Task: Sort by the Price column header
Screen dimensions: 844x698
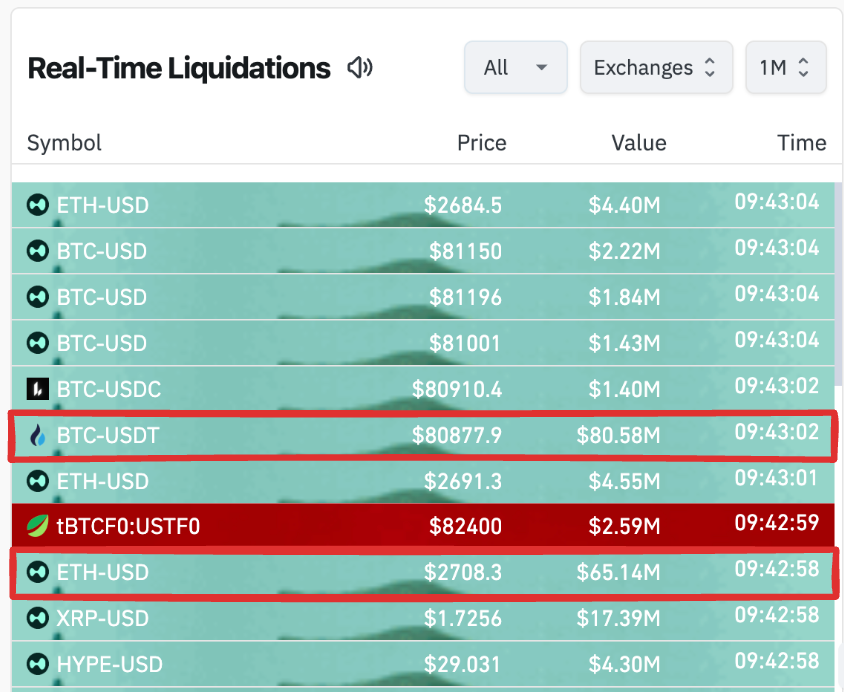Action: (x=481, y=143)
